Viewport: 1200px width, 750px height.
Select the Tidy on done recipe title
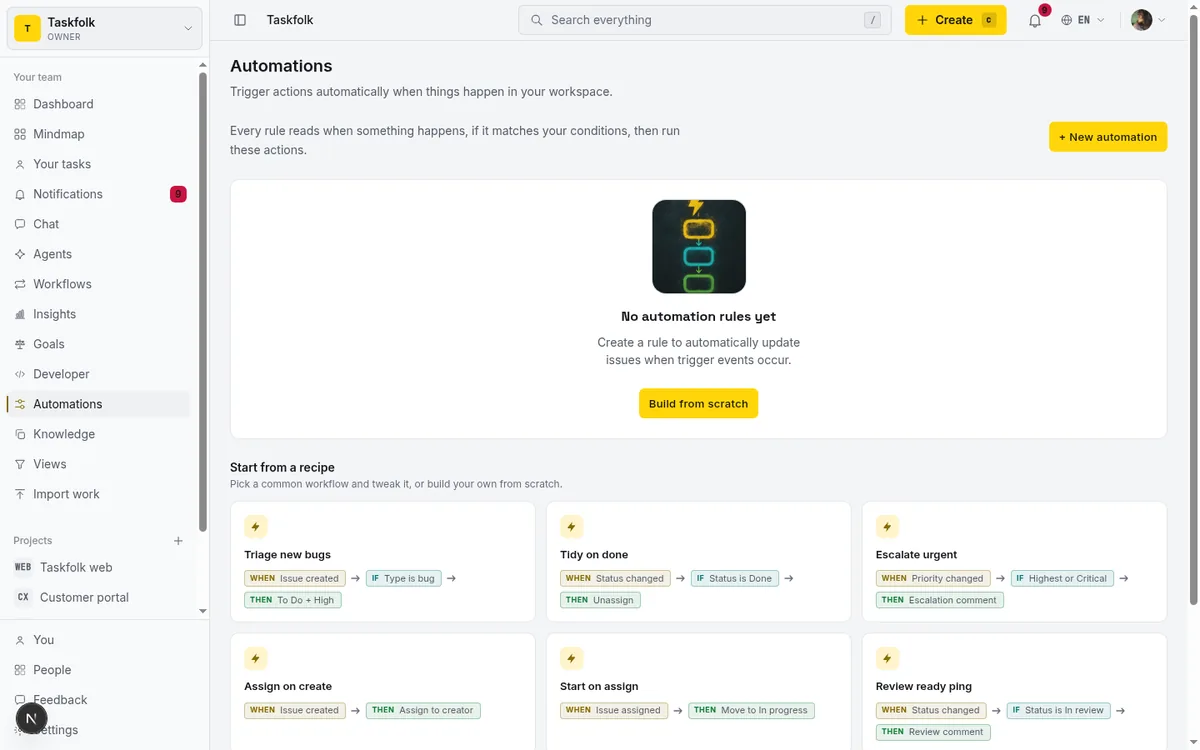[x=594, y=555]
